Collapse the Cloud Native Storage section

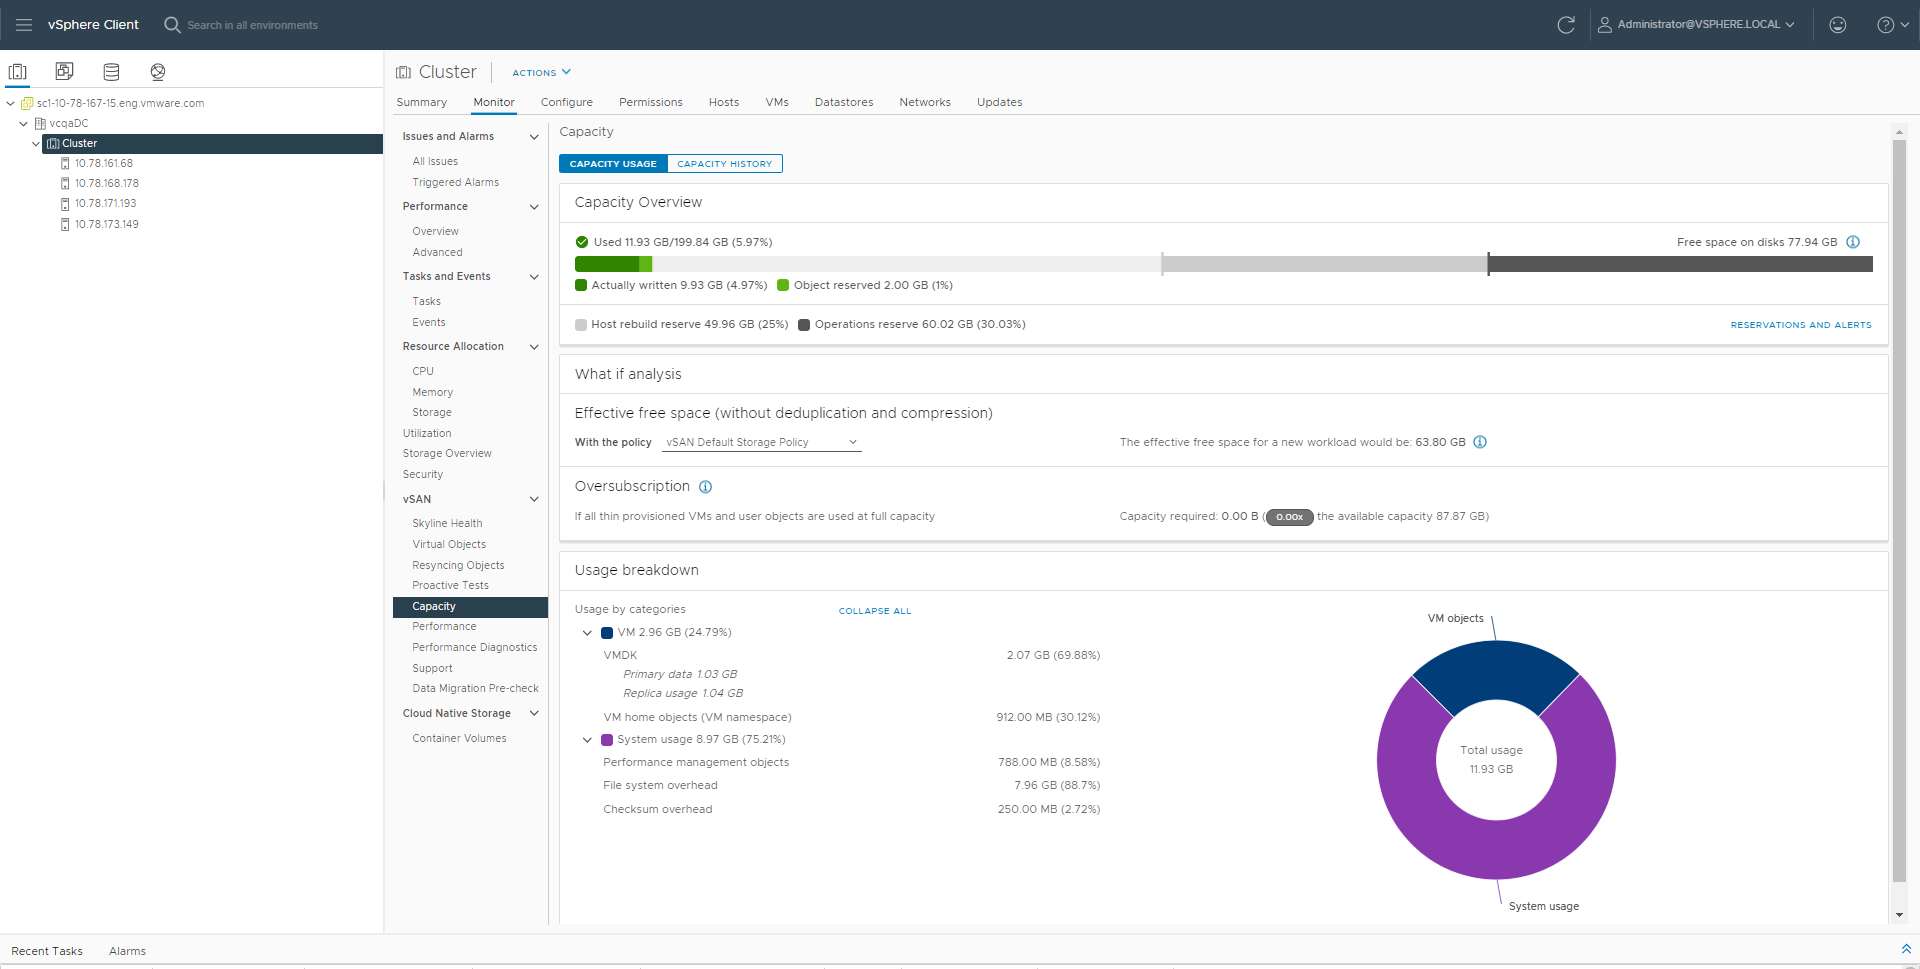click(x=534, y=713)
